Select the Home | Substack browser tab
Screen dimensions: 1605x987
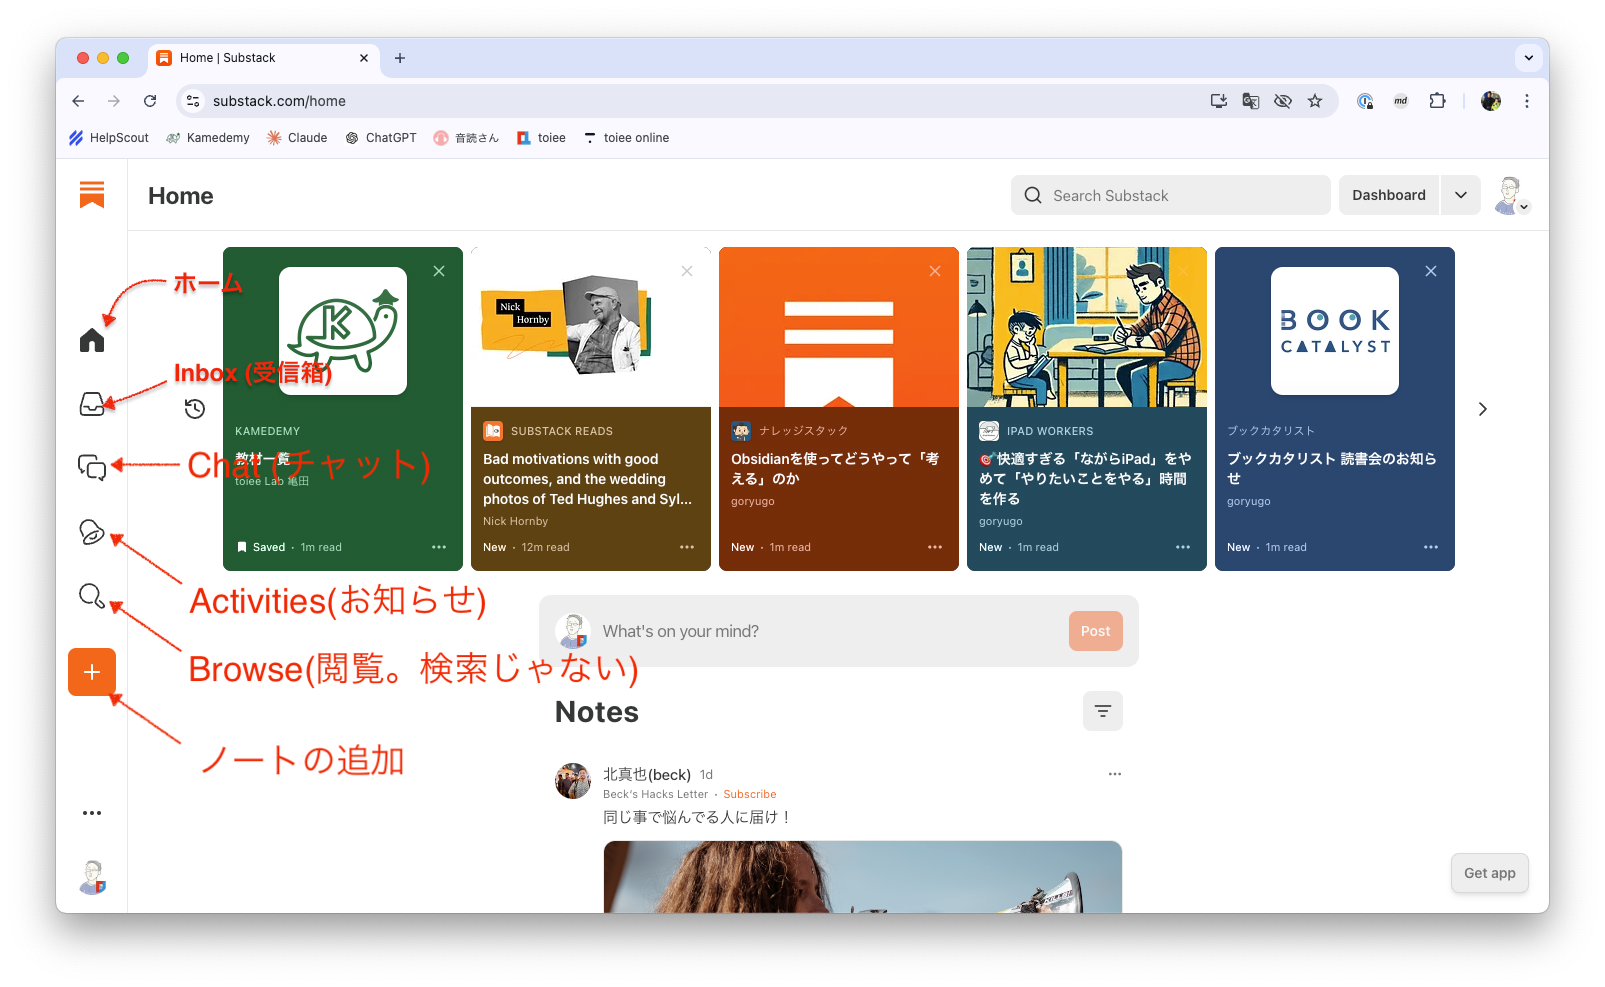250,58
